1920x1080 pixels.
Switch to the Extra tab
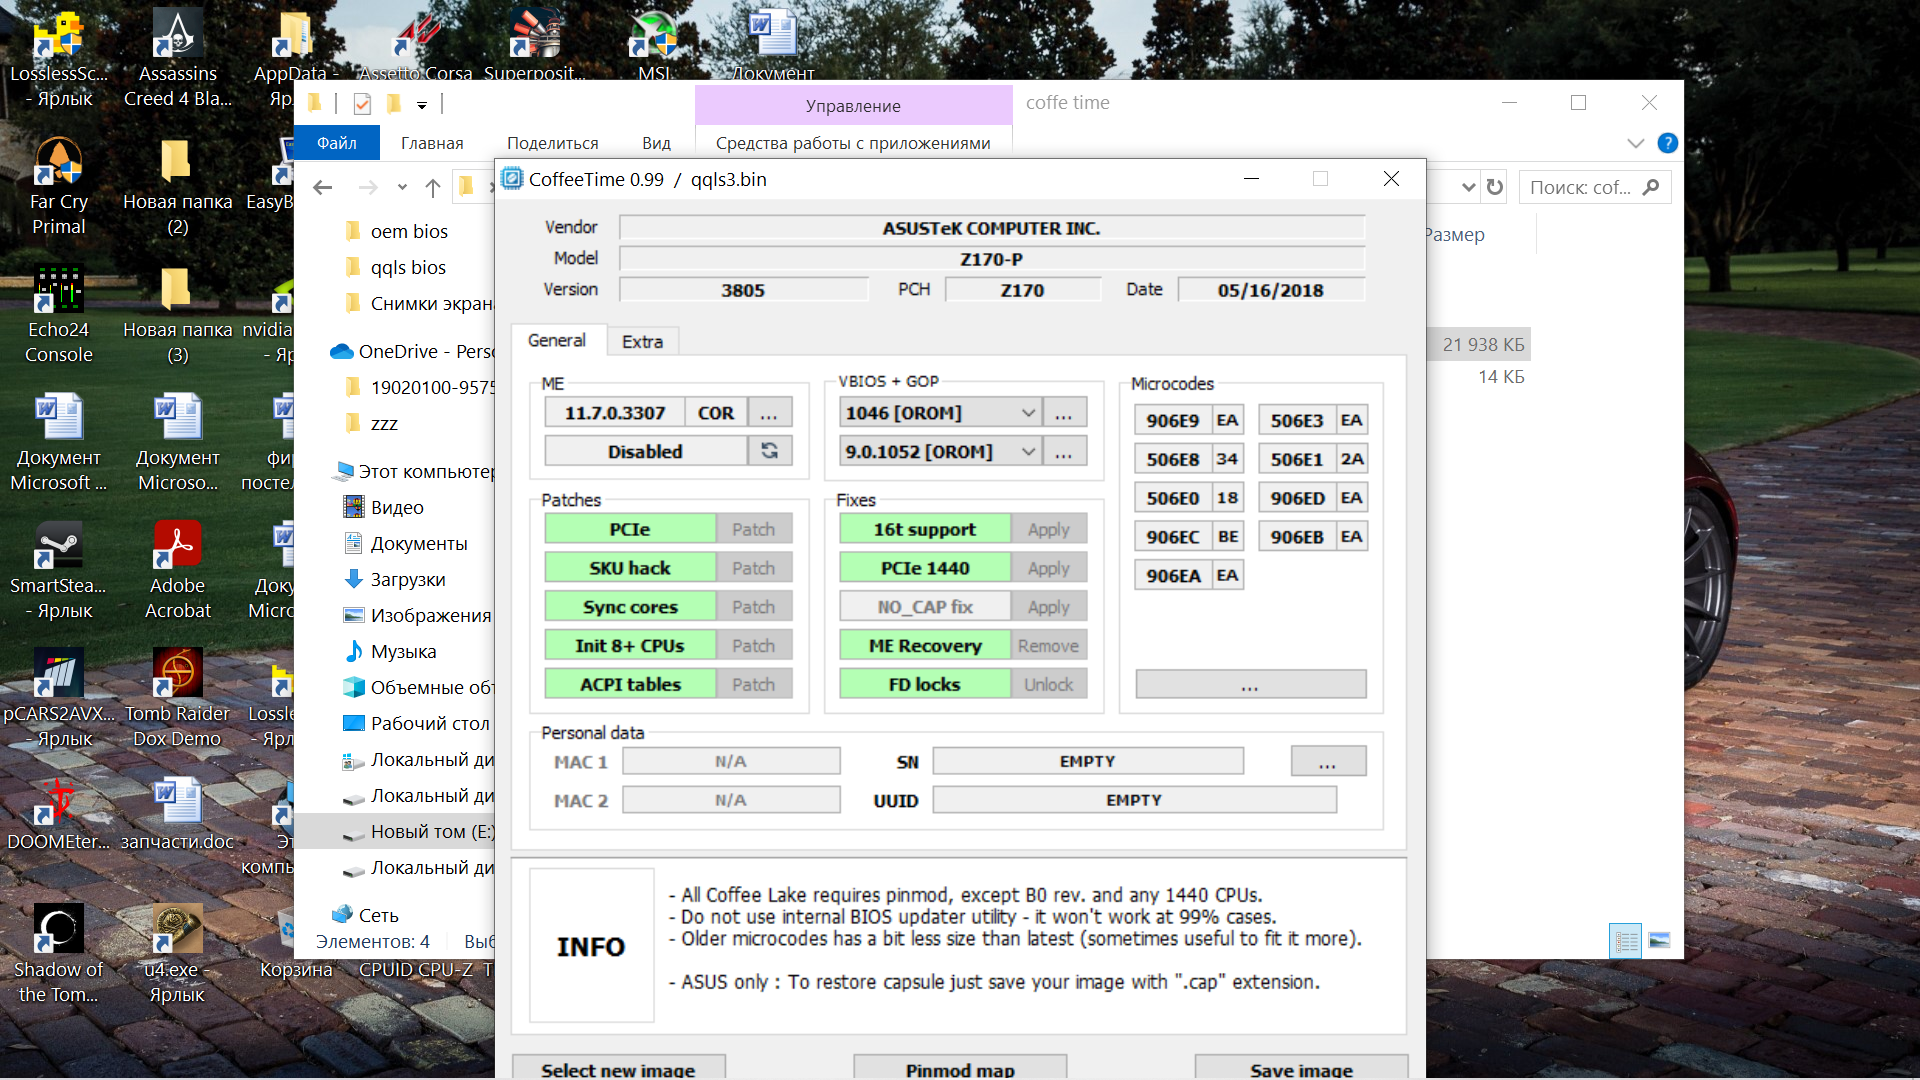(x=642, y=342)
